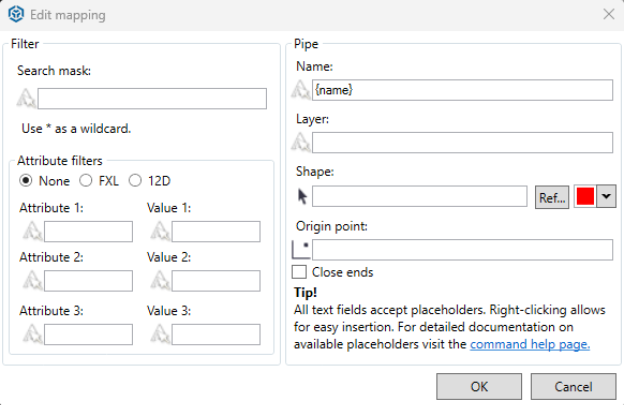This screenshot has width=624, height=405.
Task: Click the text icon beside Search mask
Action: pos(26,98)
